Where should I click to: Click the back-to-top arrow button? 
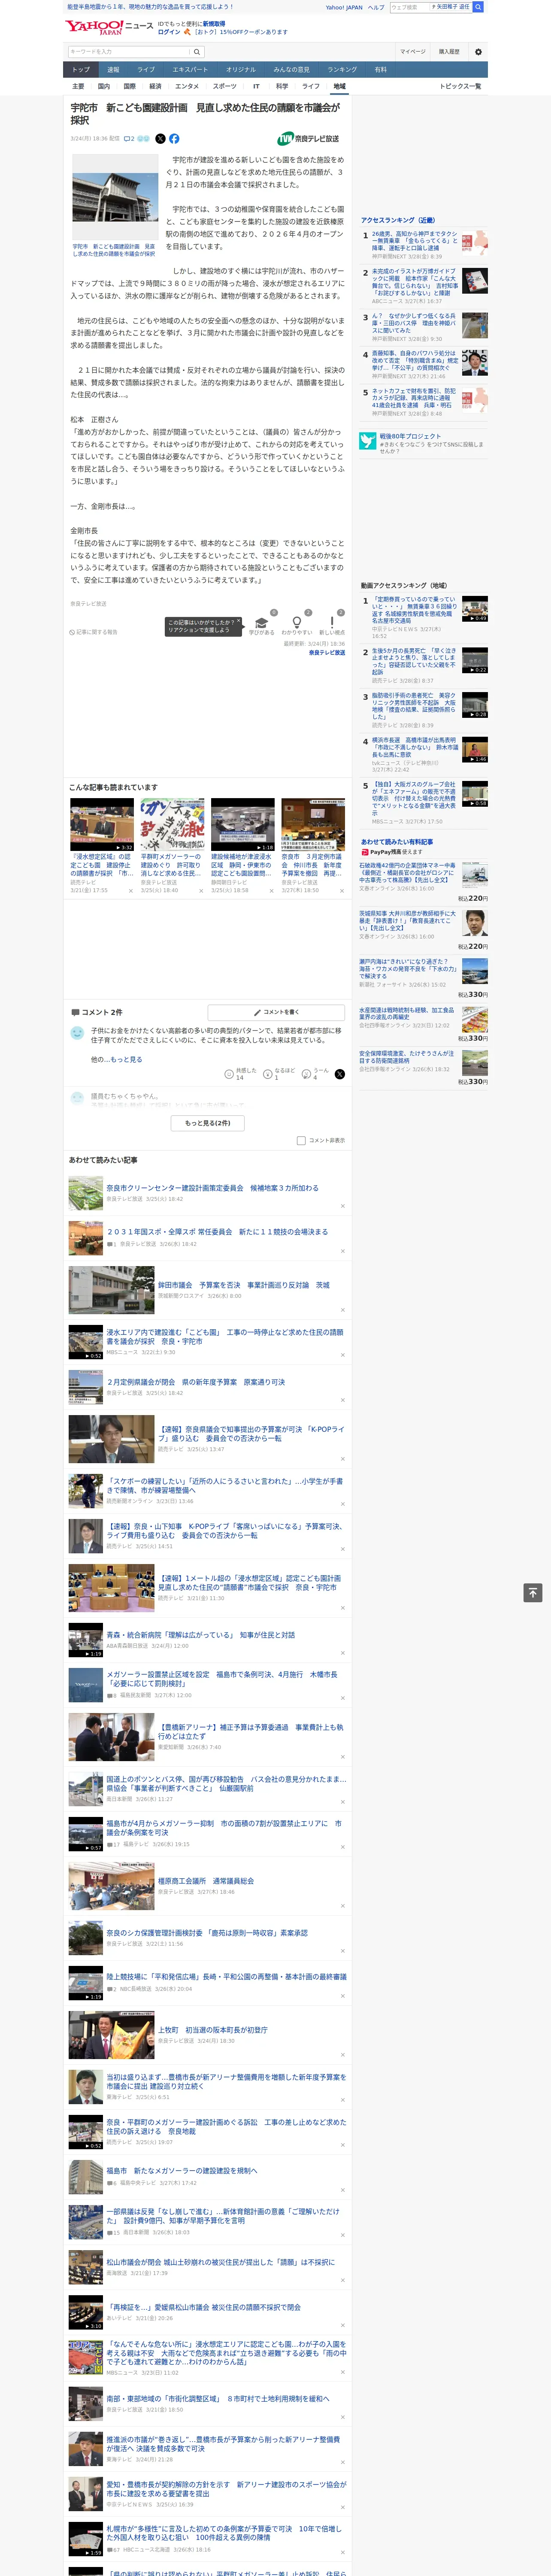(533, 1593)
